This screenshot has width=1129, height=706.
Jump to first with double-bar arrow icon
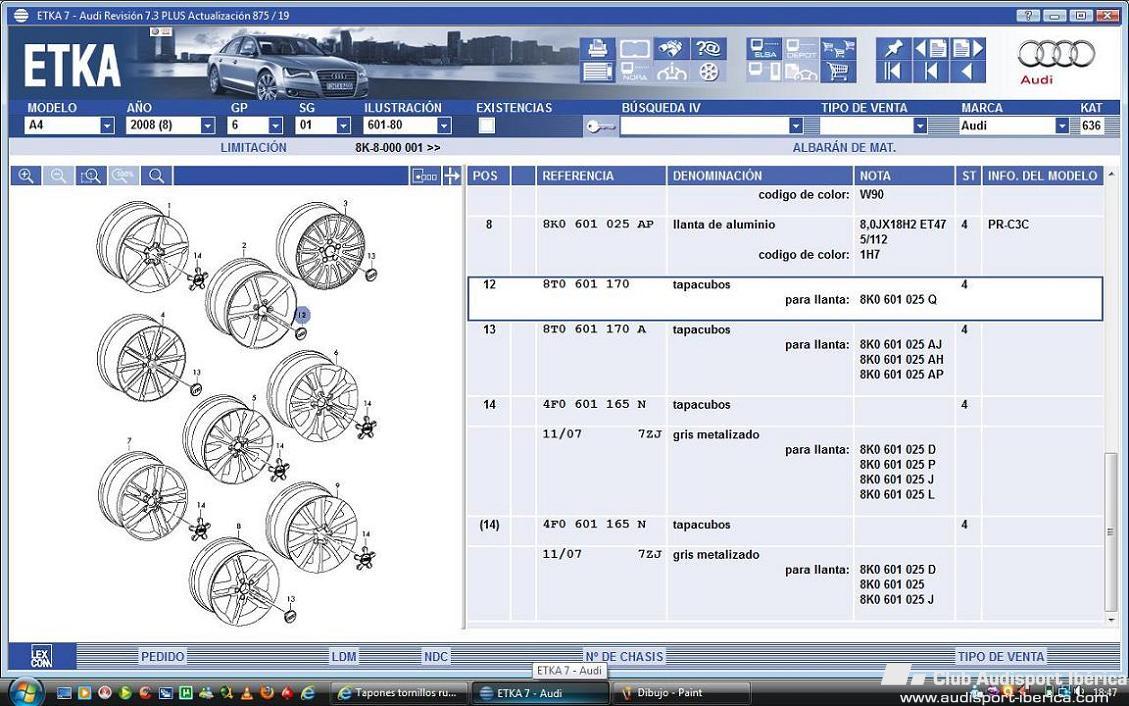tap(894, 71)
